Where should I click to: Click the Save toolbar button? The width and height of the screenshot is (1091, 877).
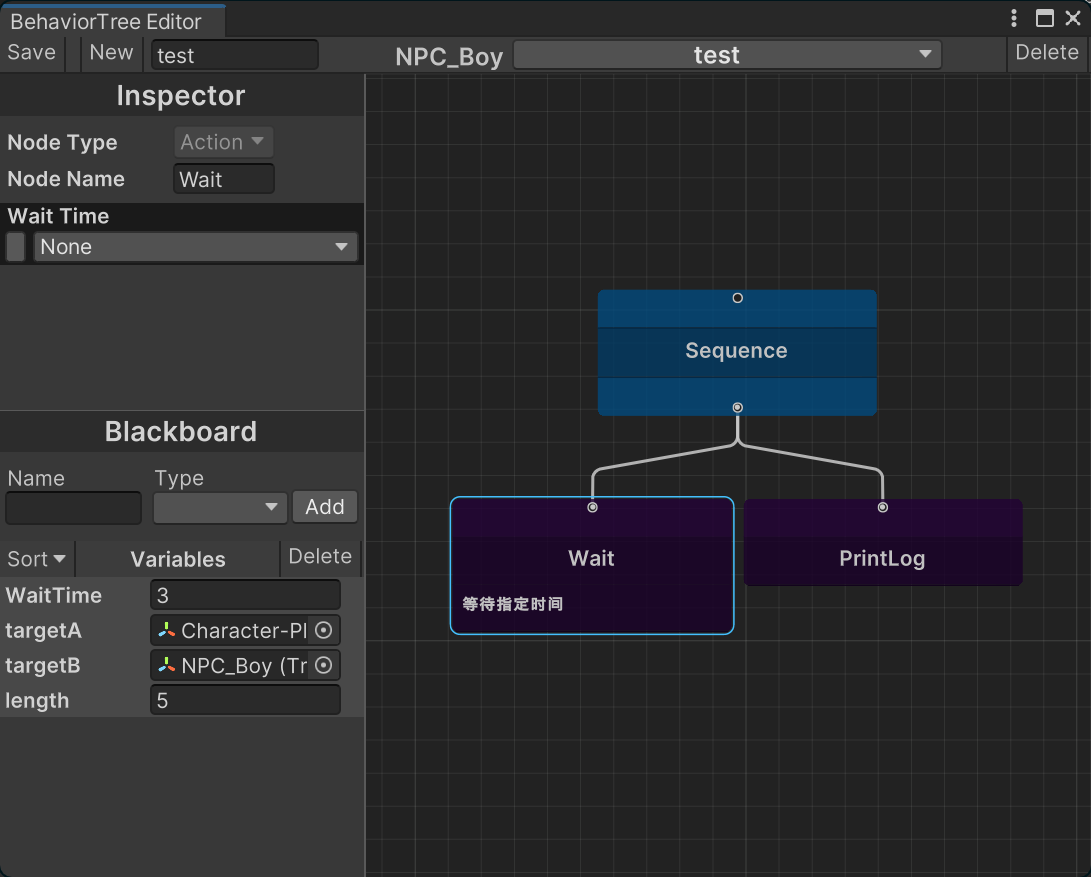[32, 53]
